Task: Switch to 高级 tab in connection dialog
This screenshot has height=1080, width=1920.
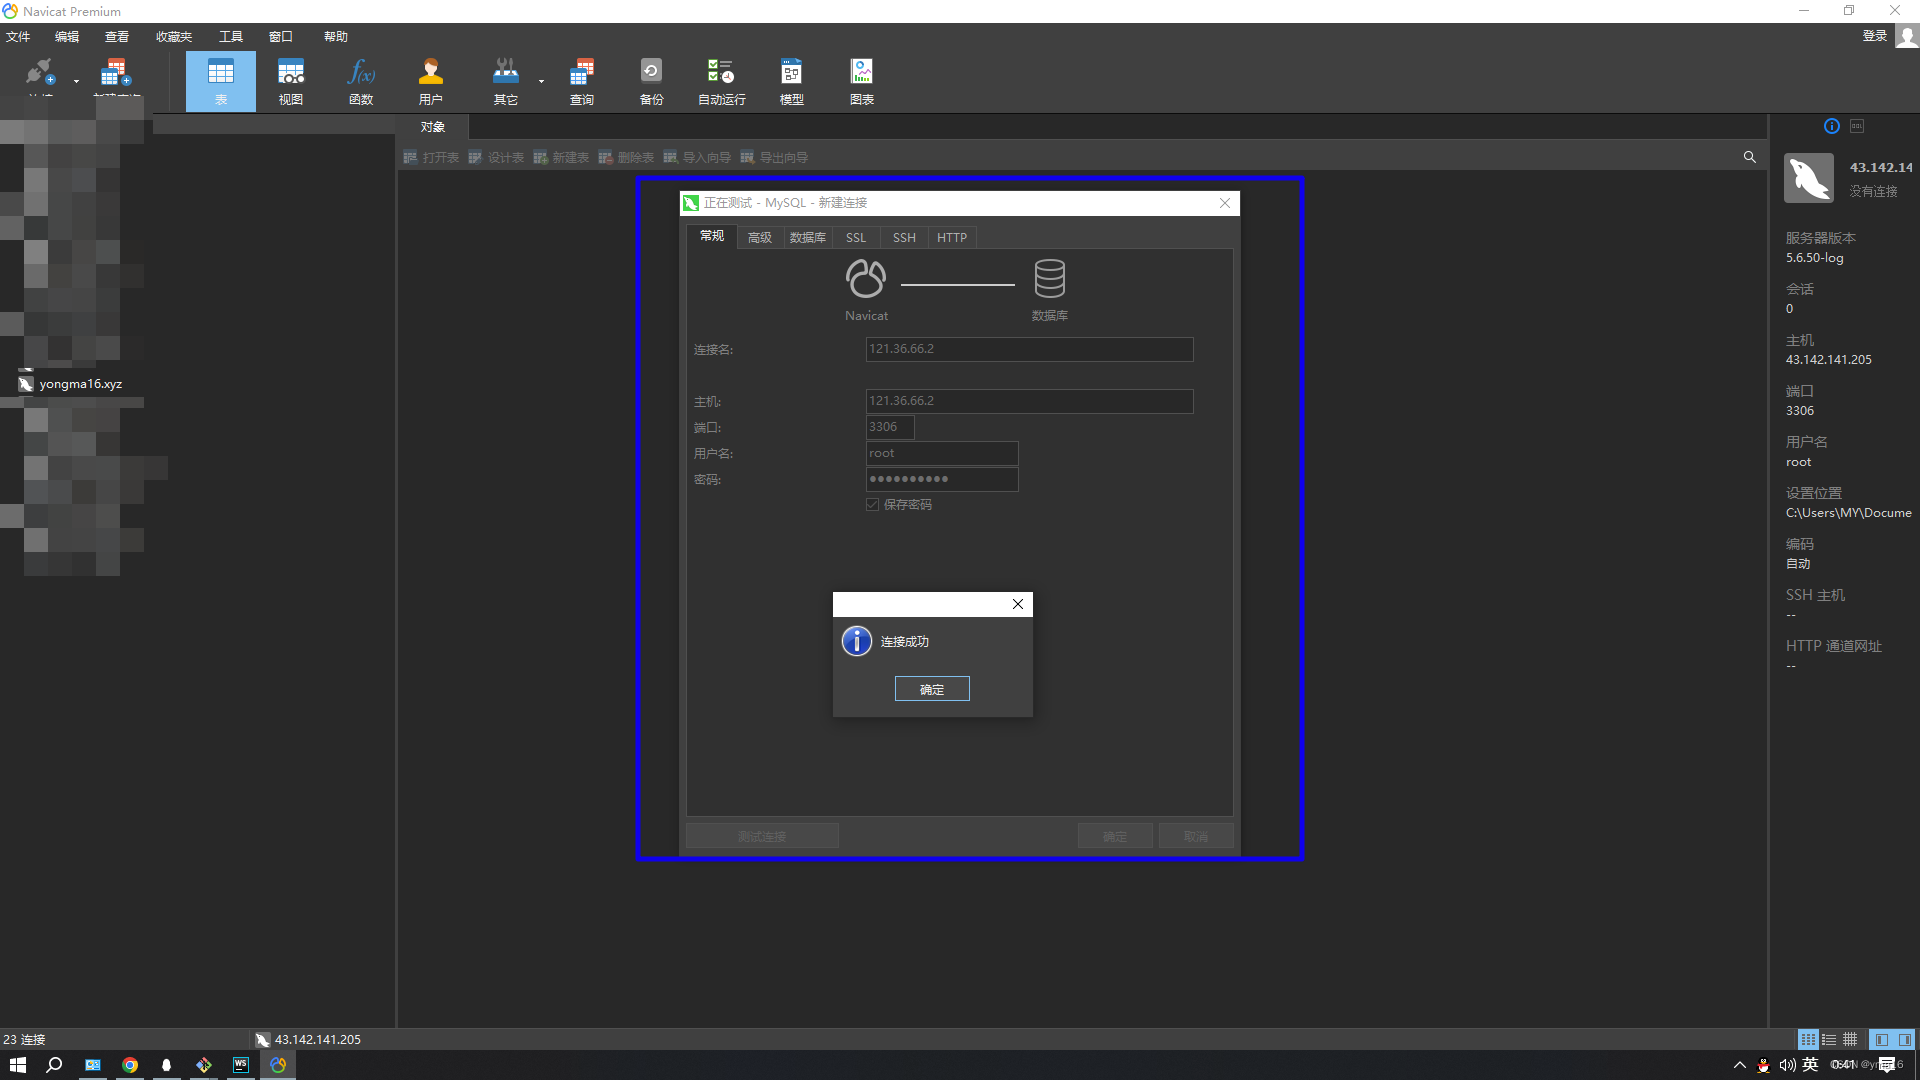Action: click(x=760, y=238)
